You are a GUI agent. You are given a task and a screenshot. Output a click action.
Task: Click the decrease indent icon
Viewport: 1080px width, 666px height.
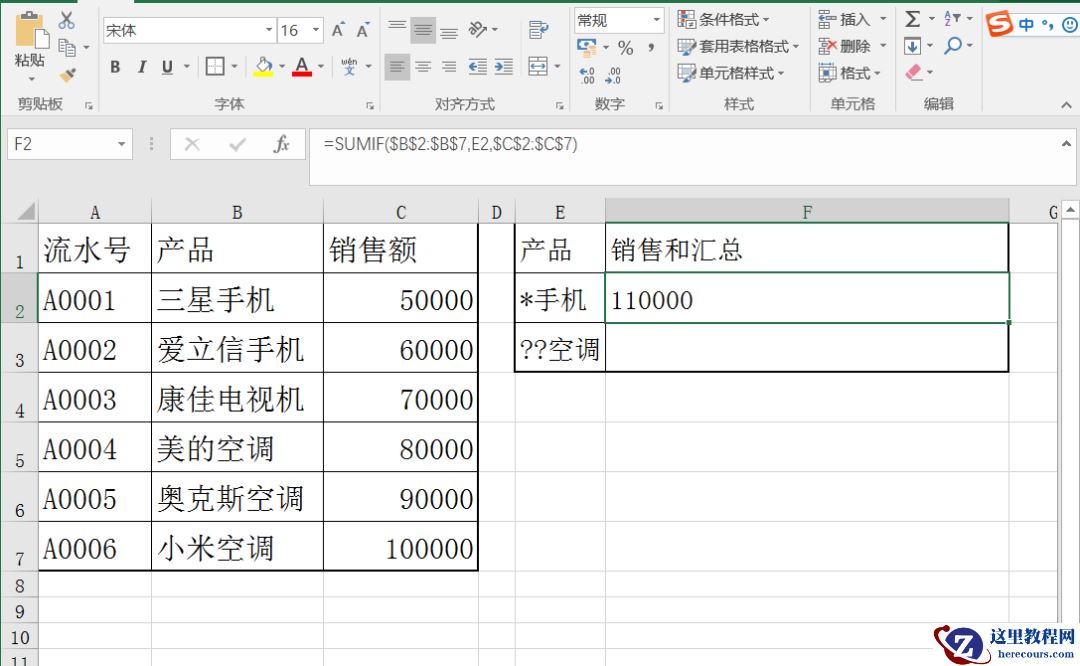pos(477,67)
